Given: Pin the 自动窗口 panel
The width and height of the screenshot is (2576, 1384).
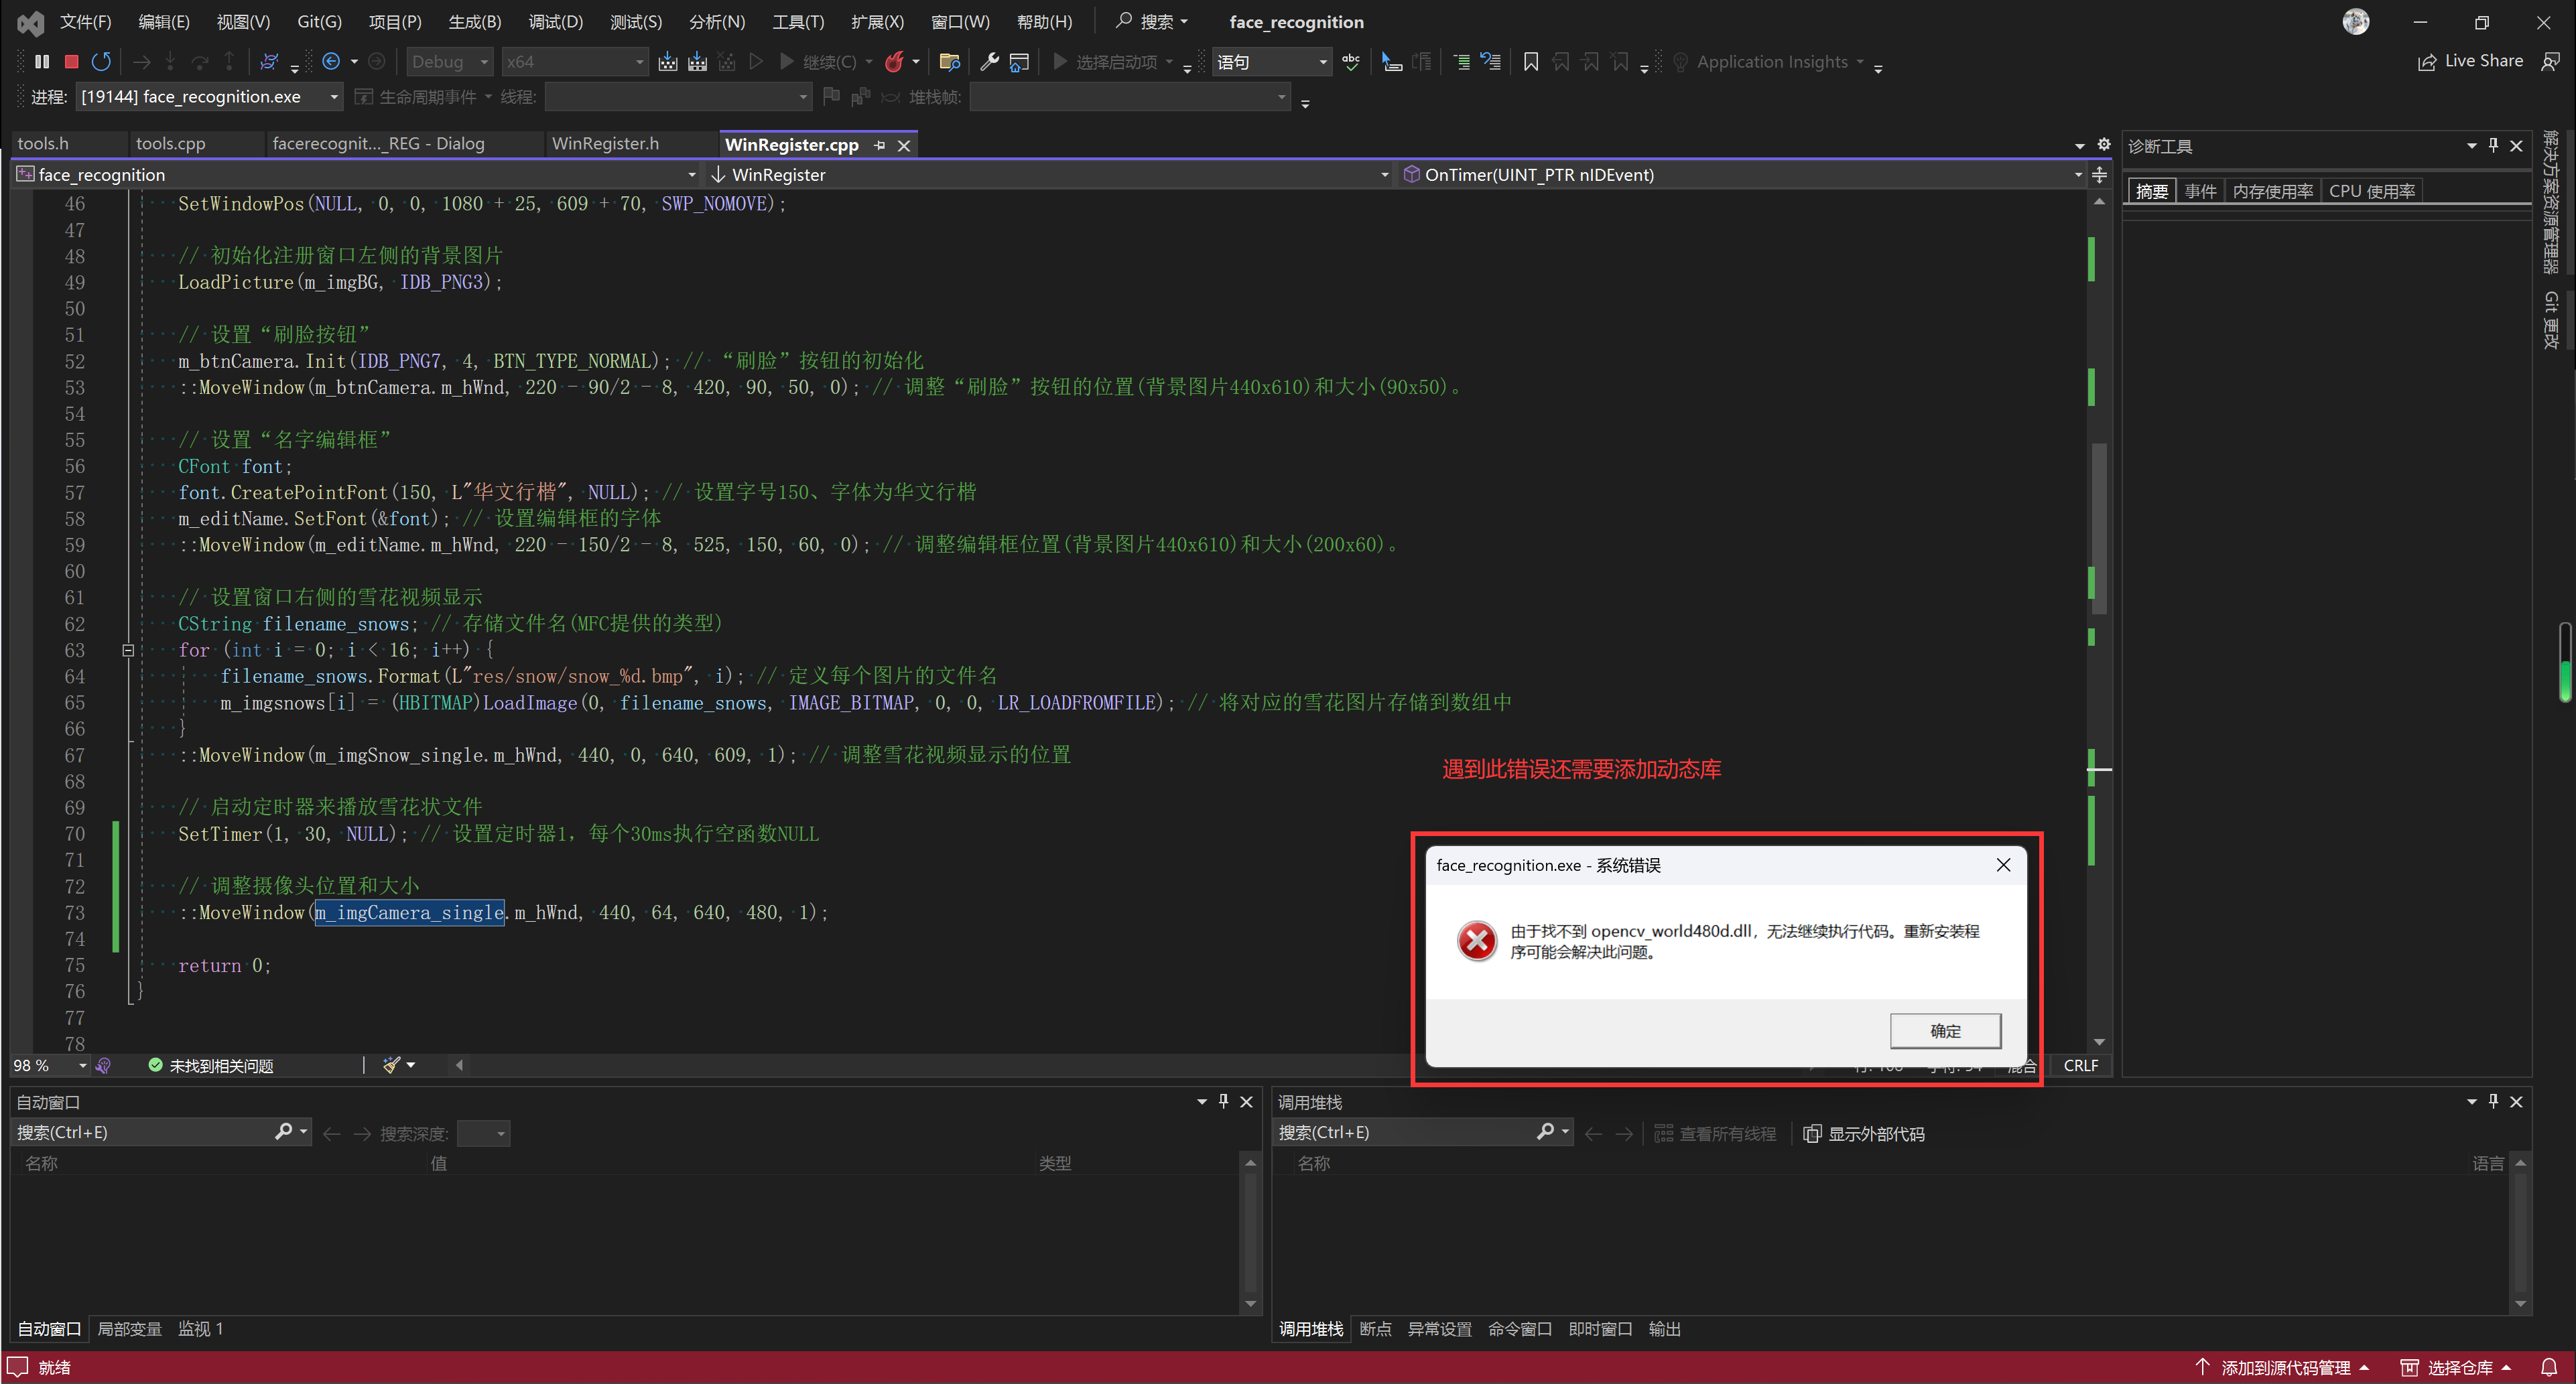Looking at the screenshot, I should coord(1222,1101).
